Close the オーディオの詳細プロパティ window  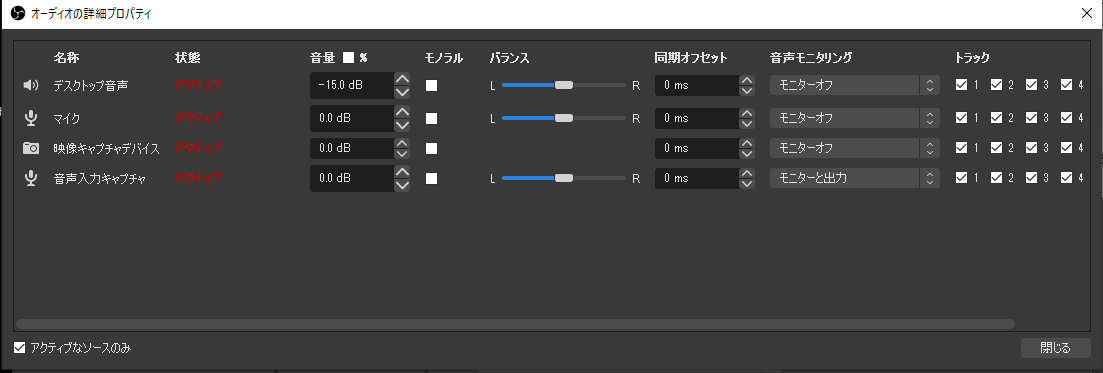pos(1086,13)
